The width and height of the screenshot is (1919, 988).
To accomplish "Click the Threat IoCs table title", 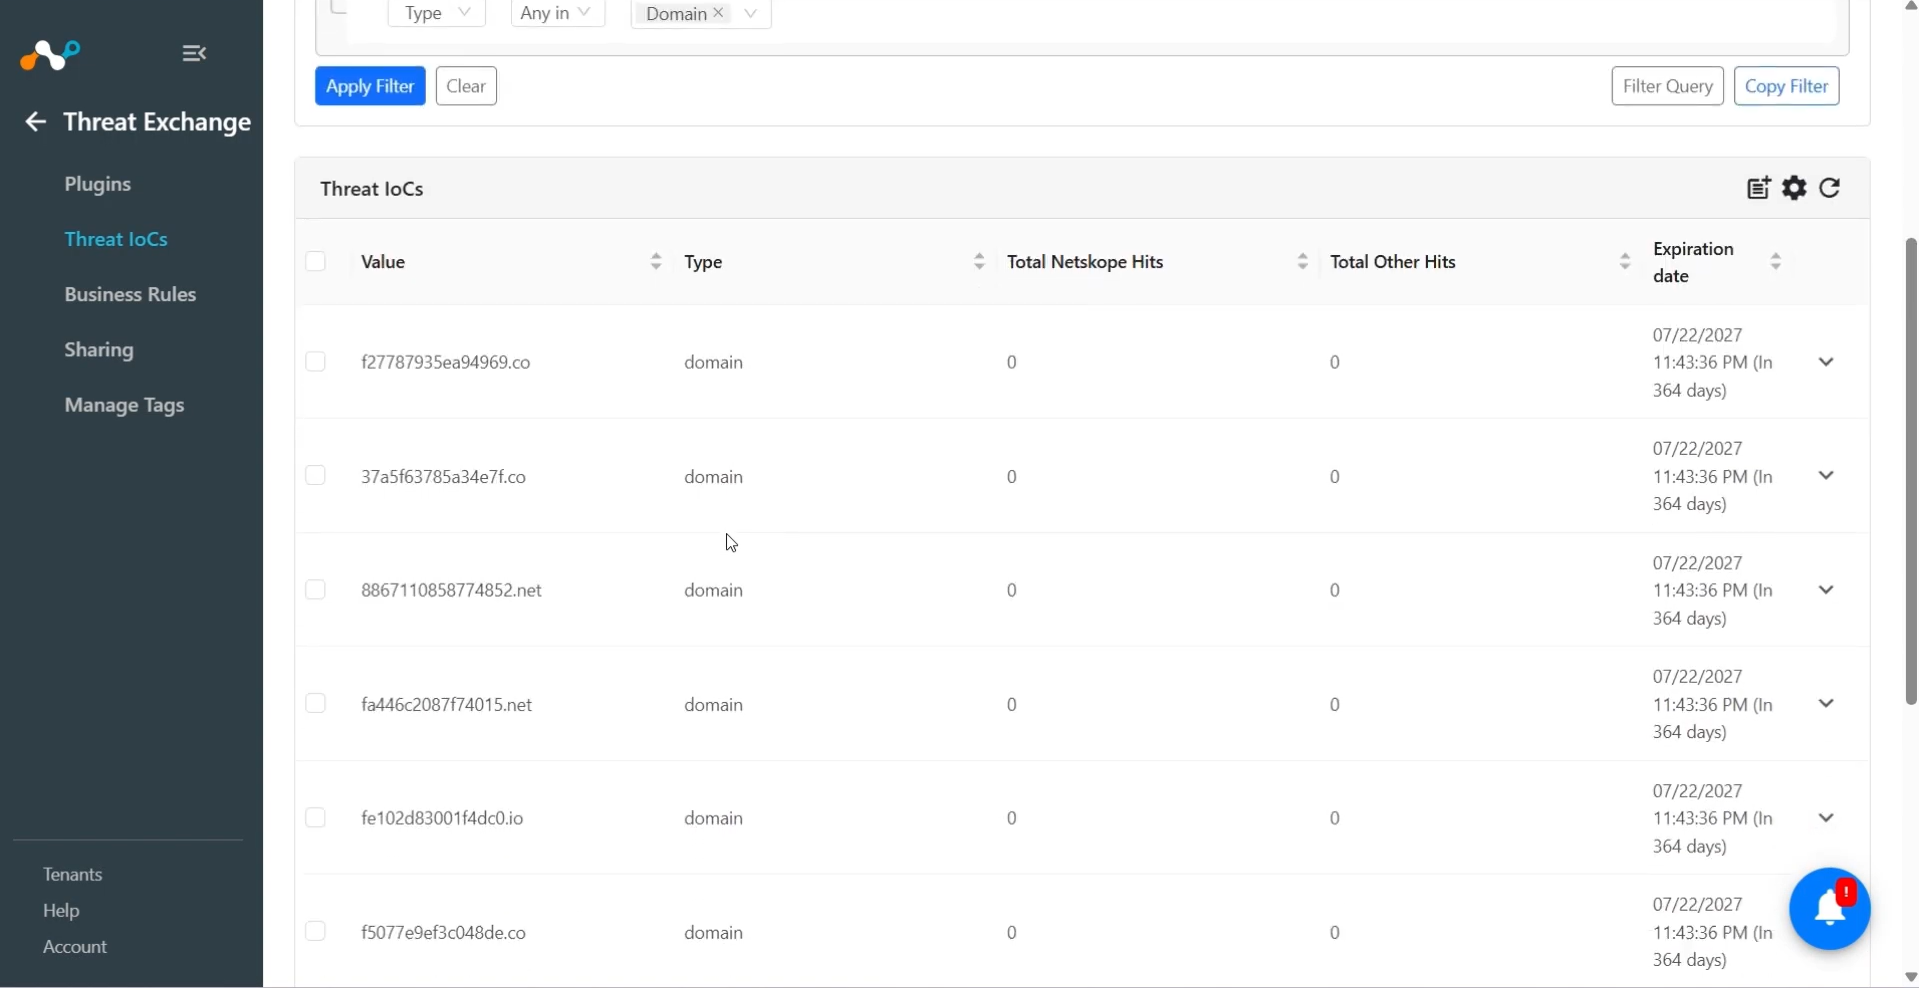I will pyautogui.click(x=372, y=189).
